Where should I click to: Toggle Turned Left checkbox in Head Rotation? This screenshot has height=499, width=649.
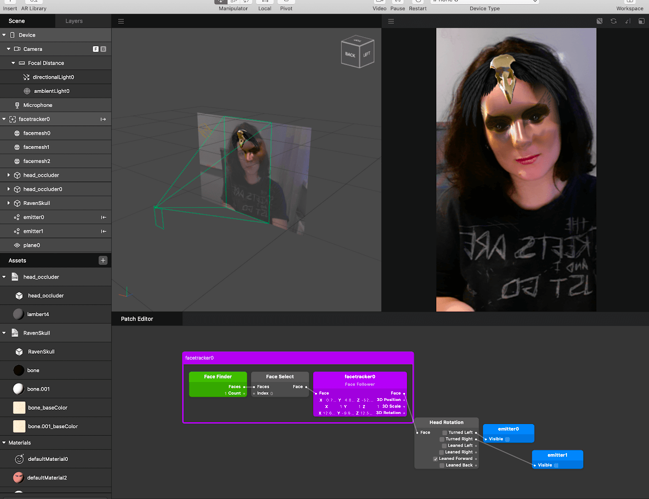(x=445, y=432)
